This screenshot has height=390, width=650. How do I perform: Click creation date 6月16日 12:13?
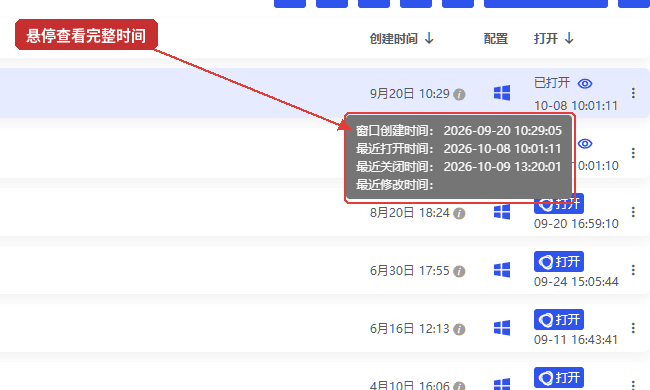pyautogui.click(x=410, y=329)
